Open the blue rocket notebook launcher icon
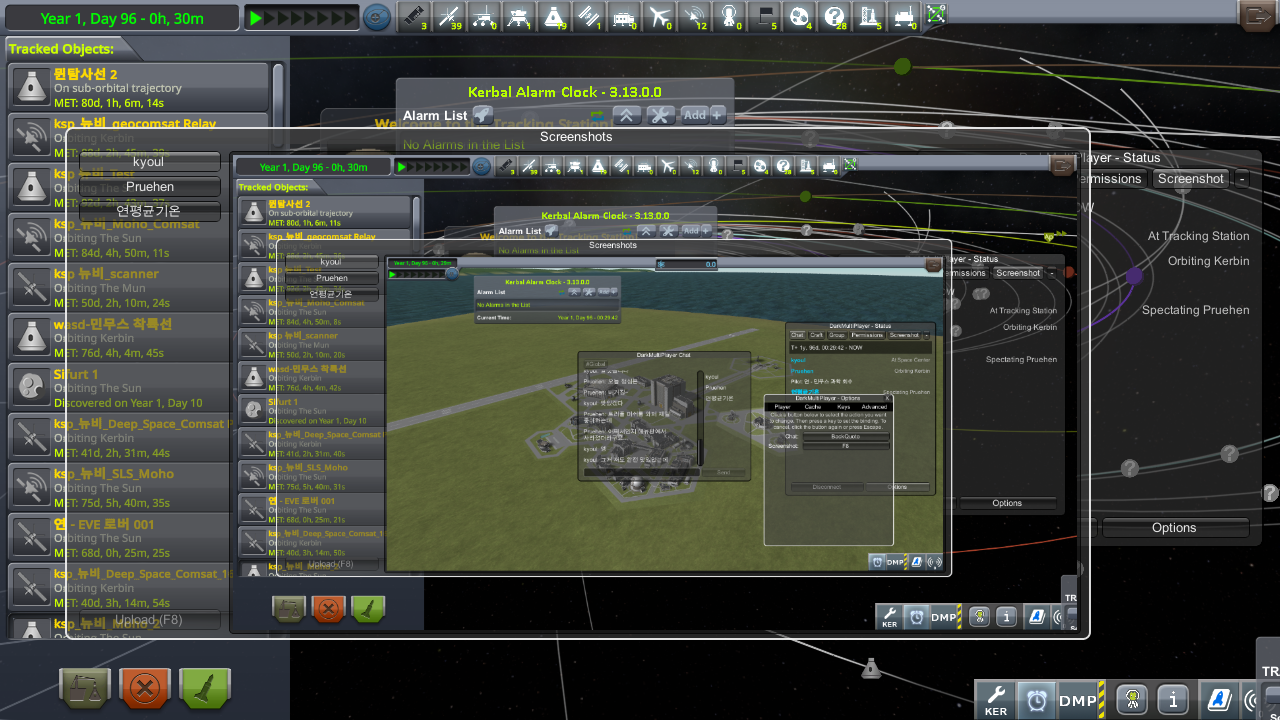1280x720 pixels. pyautogui.click(x=1220, y=700)
